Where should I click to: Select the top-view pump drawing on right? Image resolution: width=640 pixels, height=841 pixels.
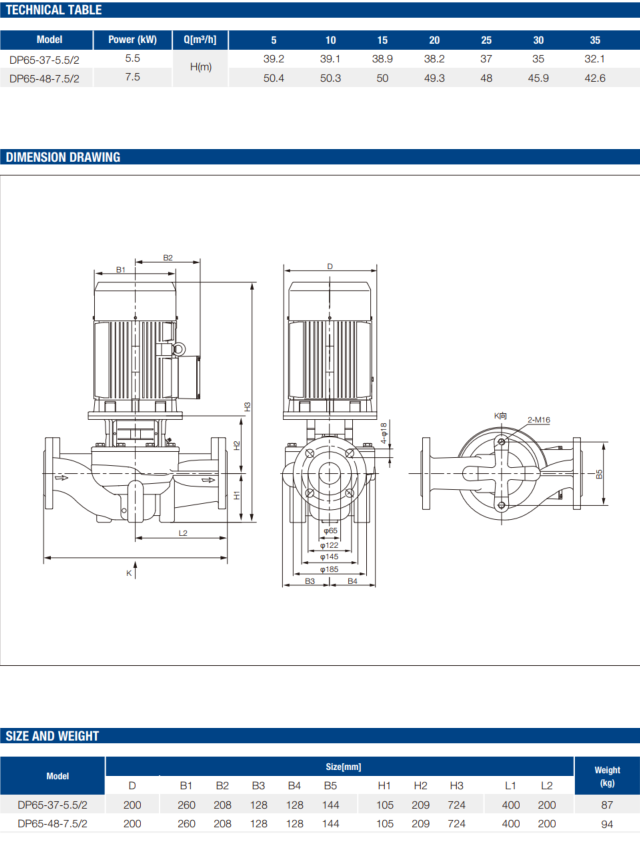click(499, 474)
